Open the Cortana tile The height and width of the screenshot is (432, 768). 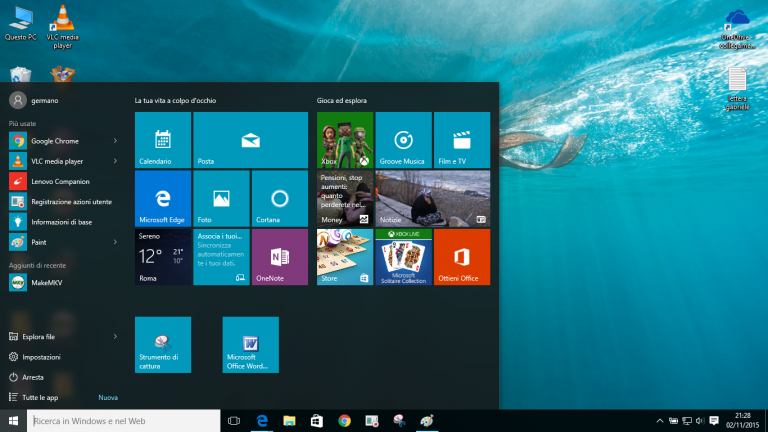point(279,198)
